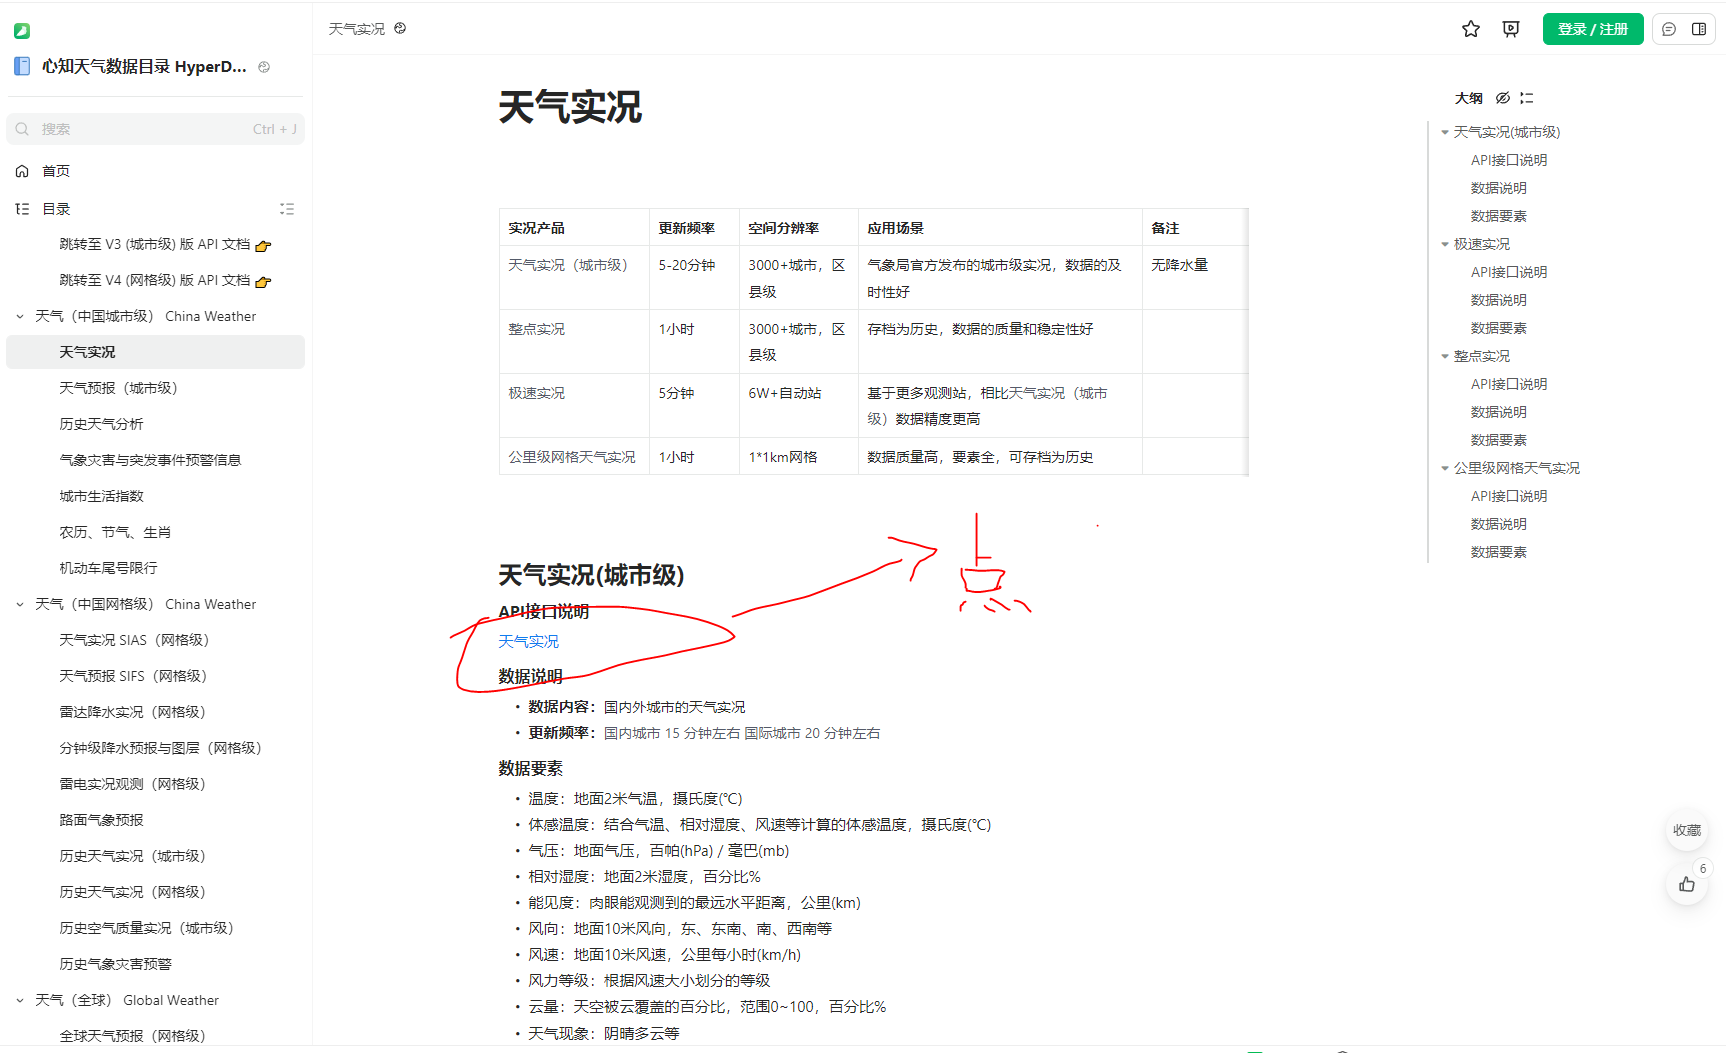The width and height of the screenshot is (1726, 1053).
Task: Toggle outline collapse-all list icon
Action: coord(1526,98)
